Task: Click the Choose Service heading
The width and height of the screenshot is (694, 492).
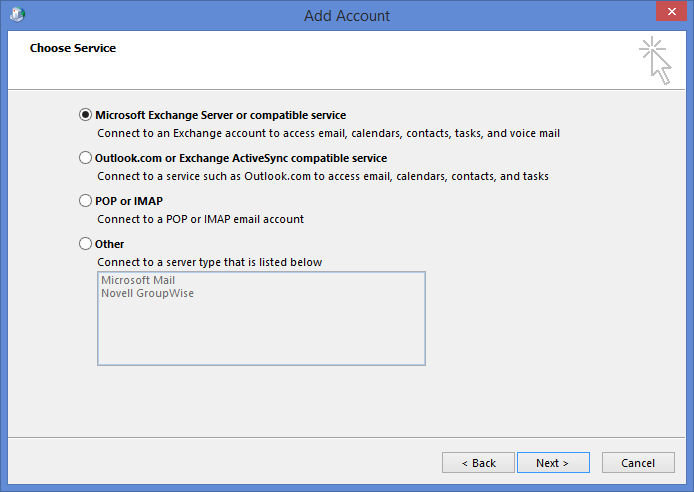Action: pyautogui.click(x=73, y=48)
